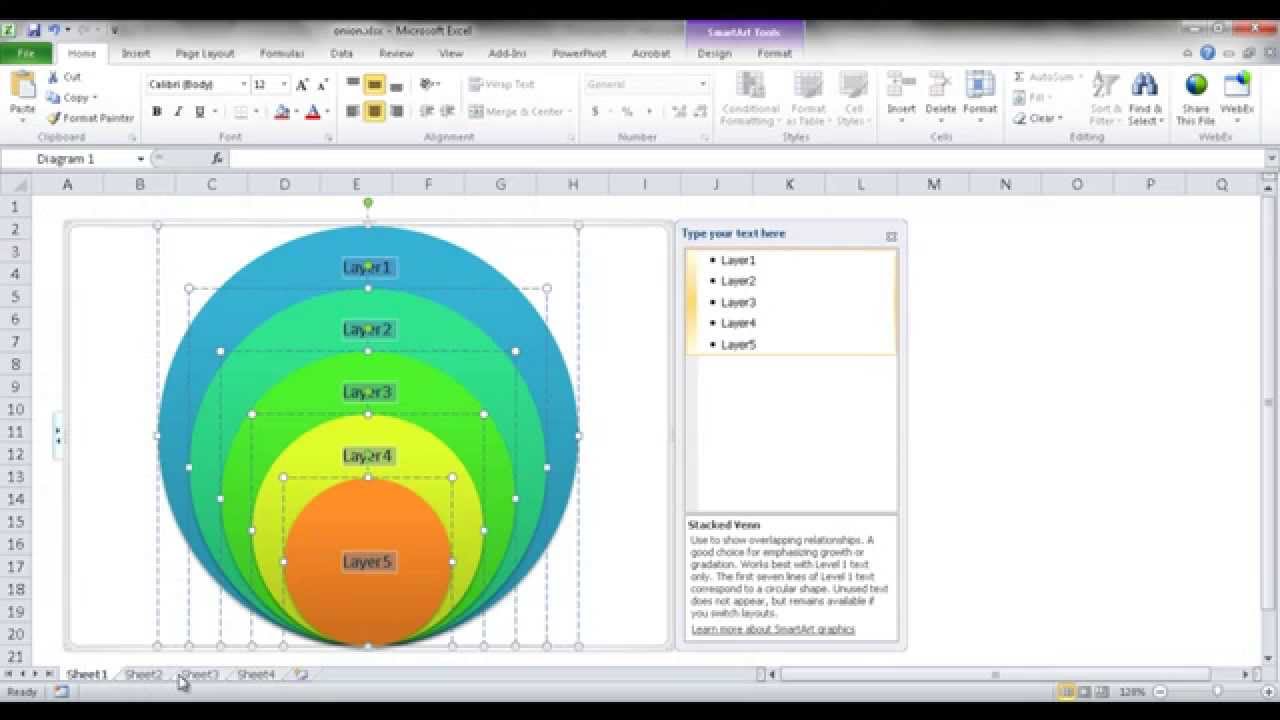This screenshot has height=720, width=1280.
Task: Open the Calibri (Body) font name dropdown
Action: pyautogui.click(x=243, y=85)
